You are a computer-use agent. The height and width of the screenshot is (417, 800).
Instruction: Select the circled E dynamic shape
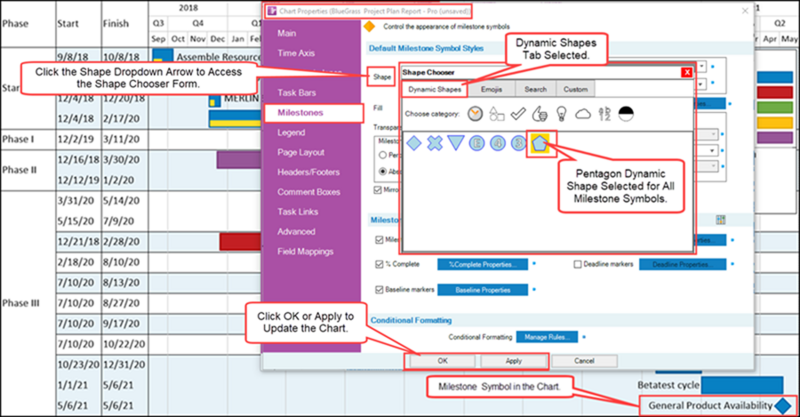pos(477,143)
